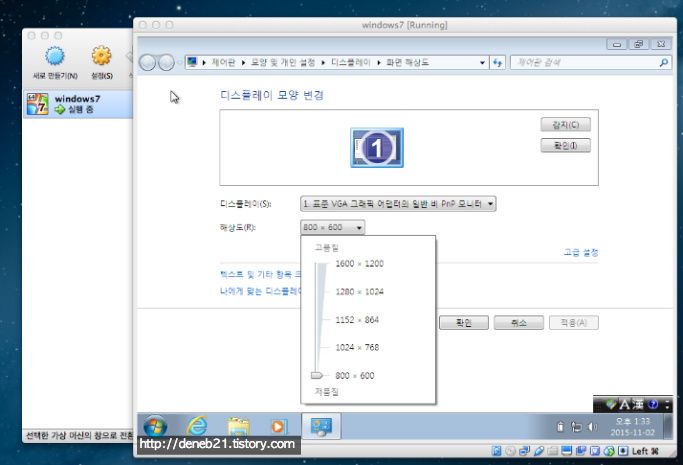Click the control panel icon in the address bar
683x465 pixels.
tap(192, 62)
